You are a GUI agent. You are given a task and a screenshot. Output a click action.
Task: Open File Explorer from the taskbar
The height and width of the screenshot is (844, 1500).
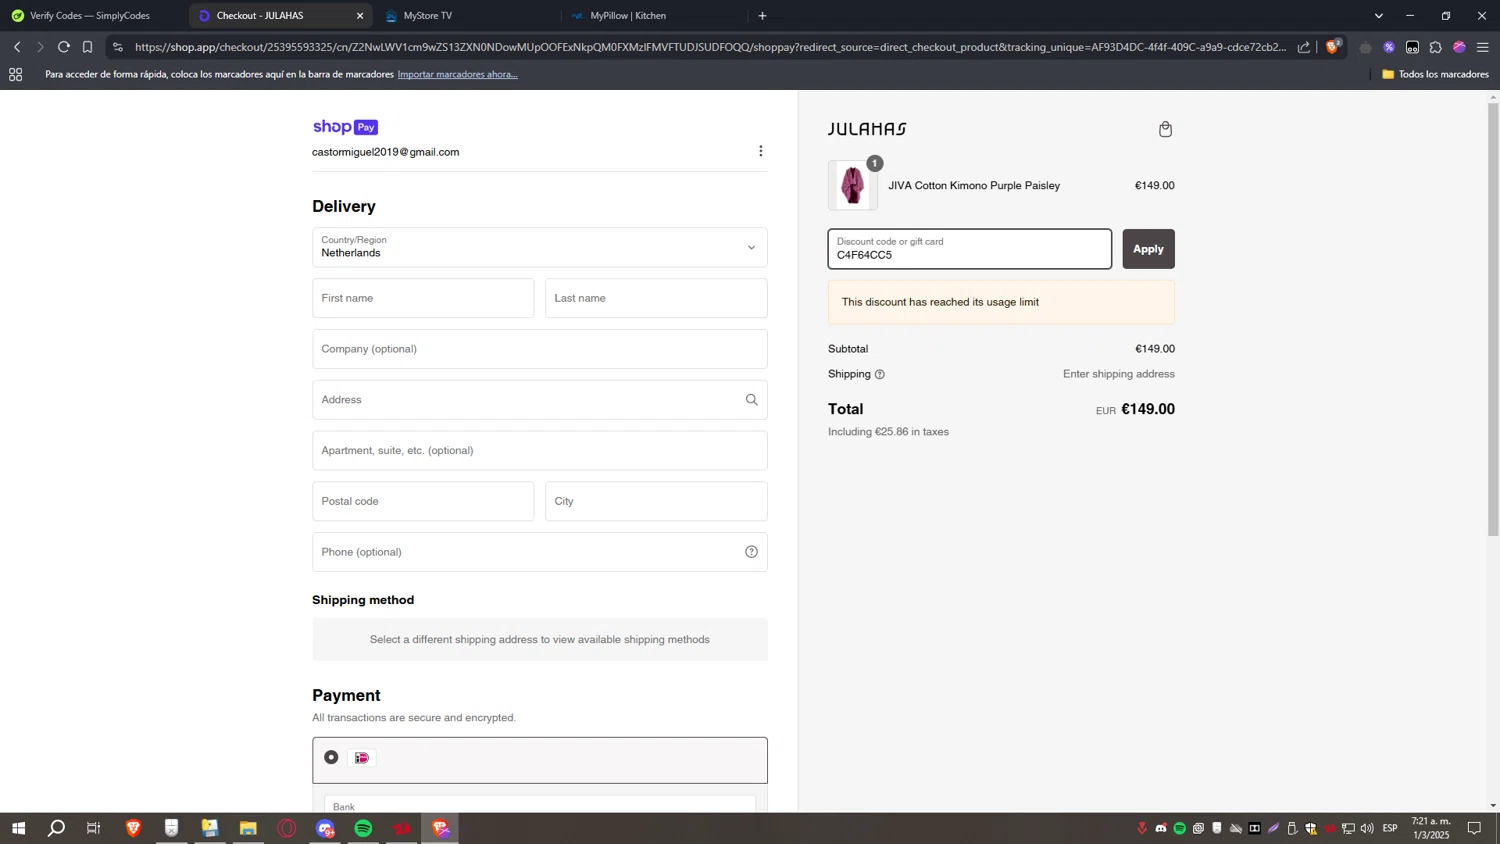click(x=248, y=828)
